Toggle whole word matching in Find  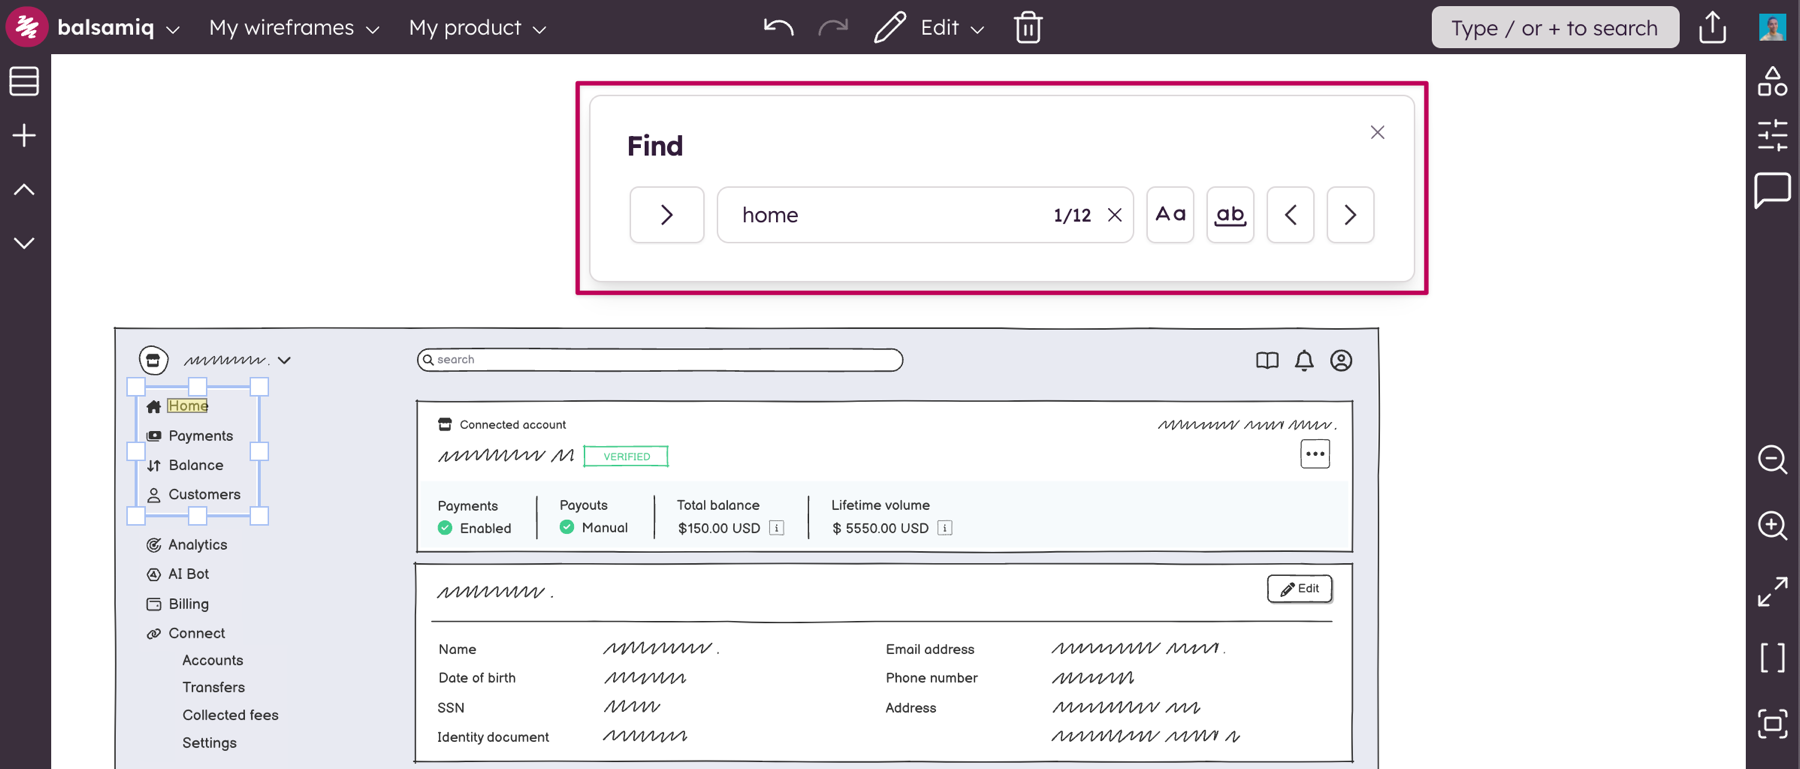(x=1230, y=214)
